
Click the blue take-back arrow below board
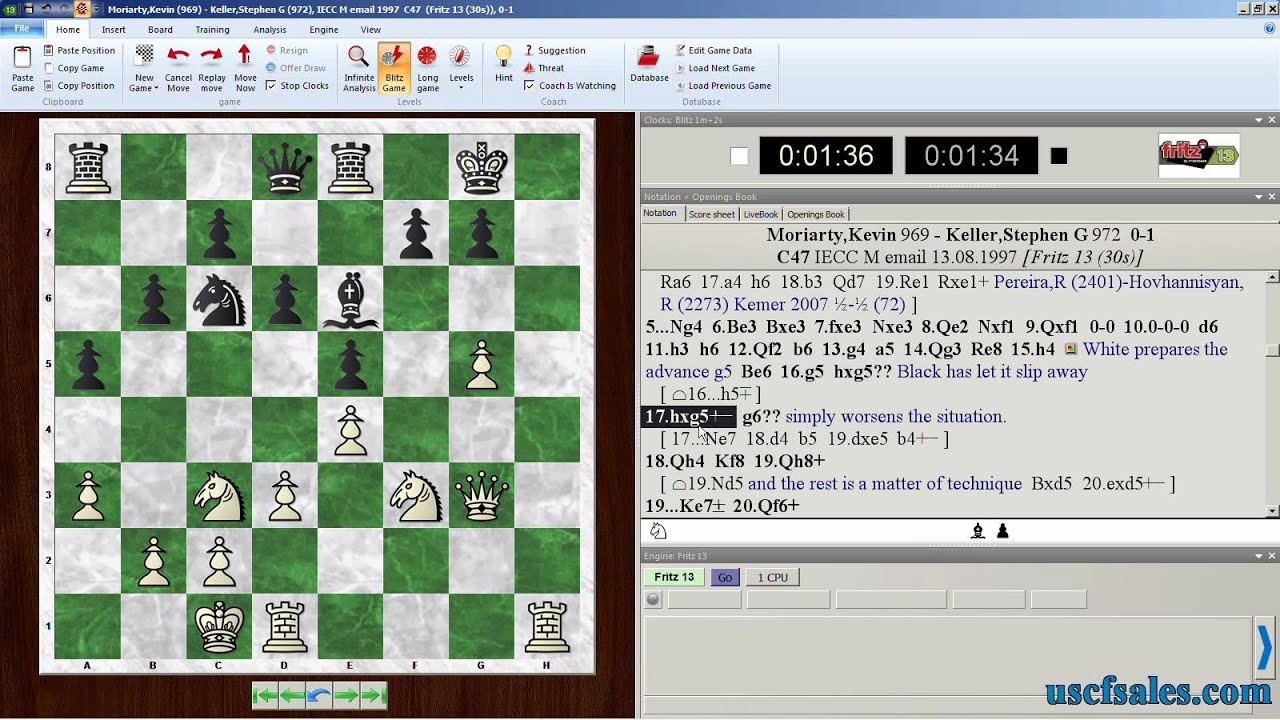(x=319, y=696)
